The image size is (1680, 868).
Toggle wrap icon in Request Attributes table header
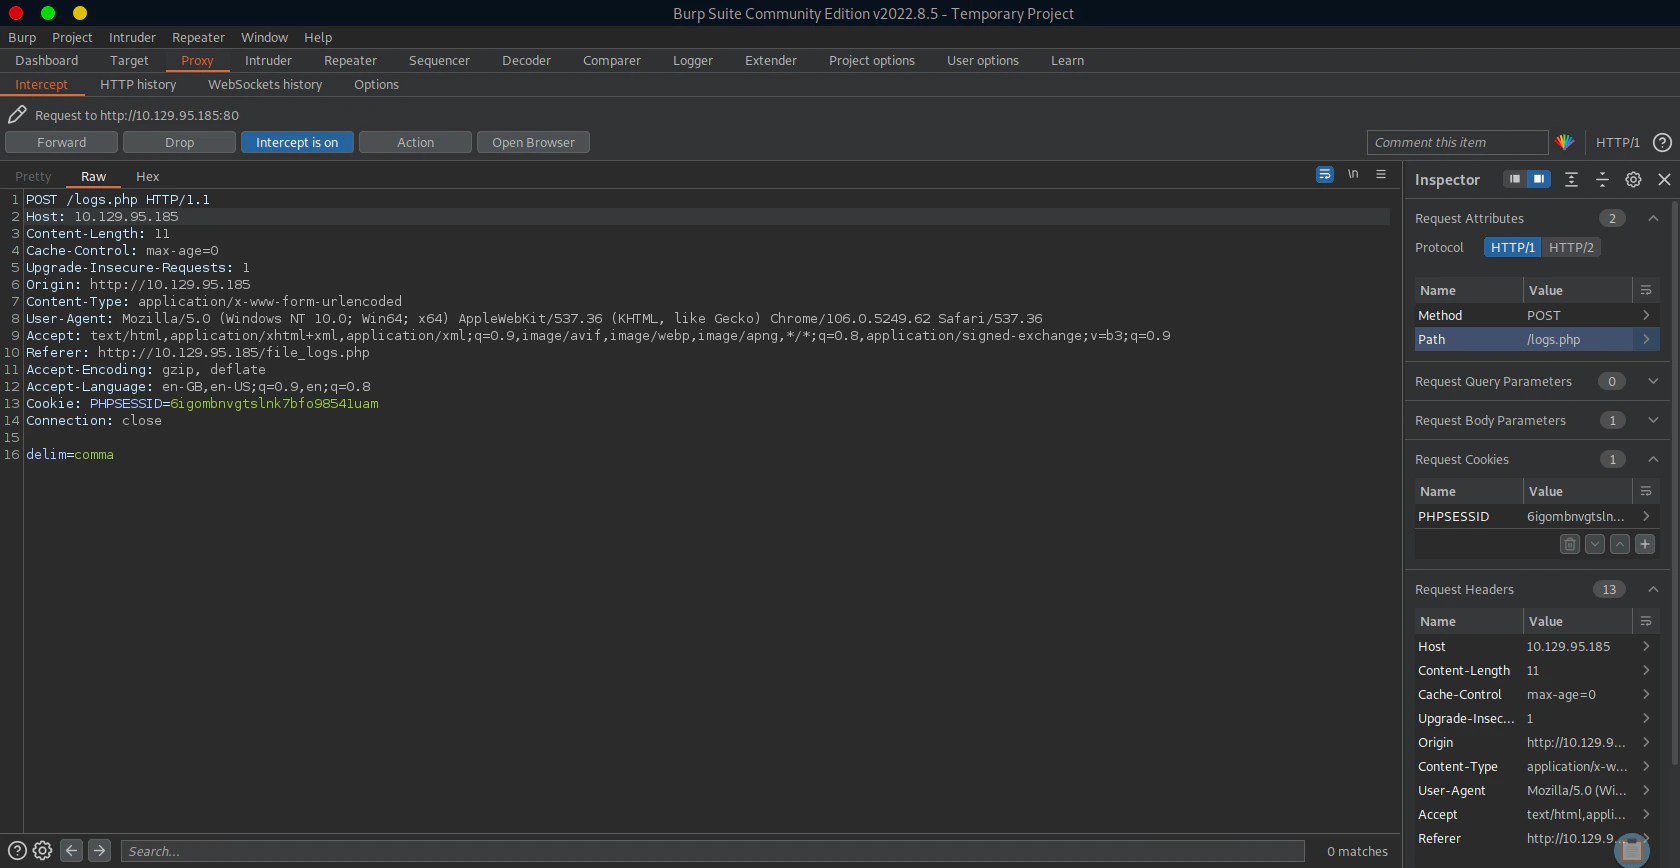pyautogui.click(x=1646, y=290)
